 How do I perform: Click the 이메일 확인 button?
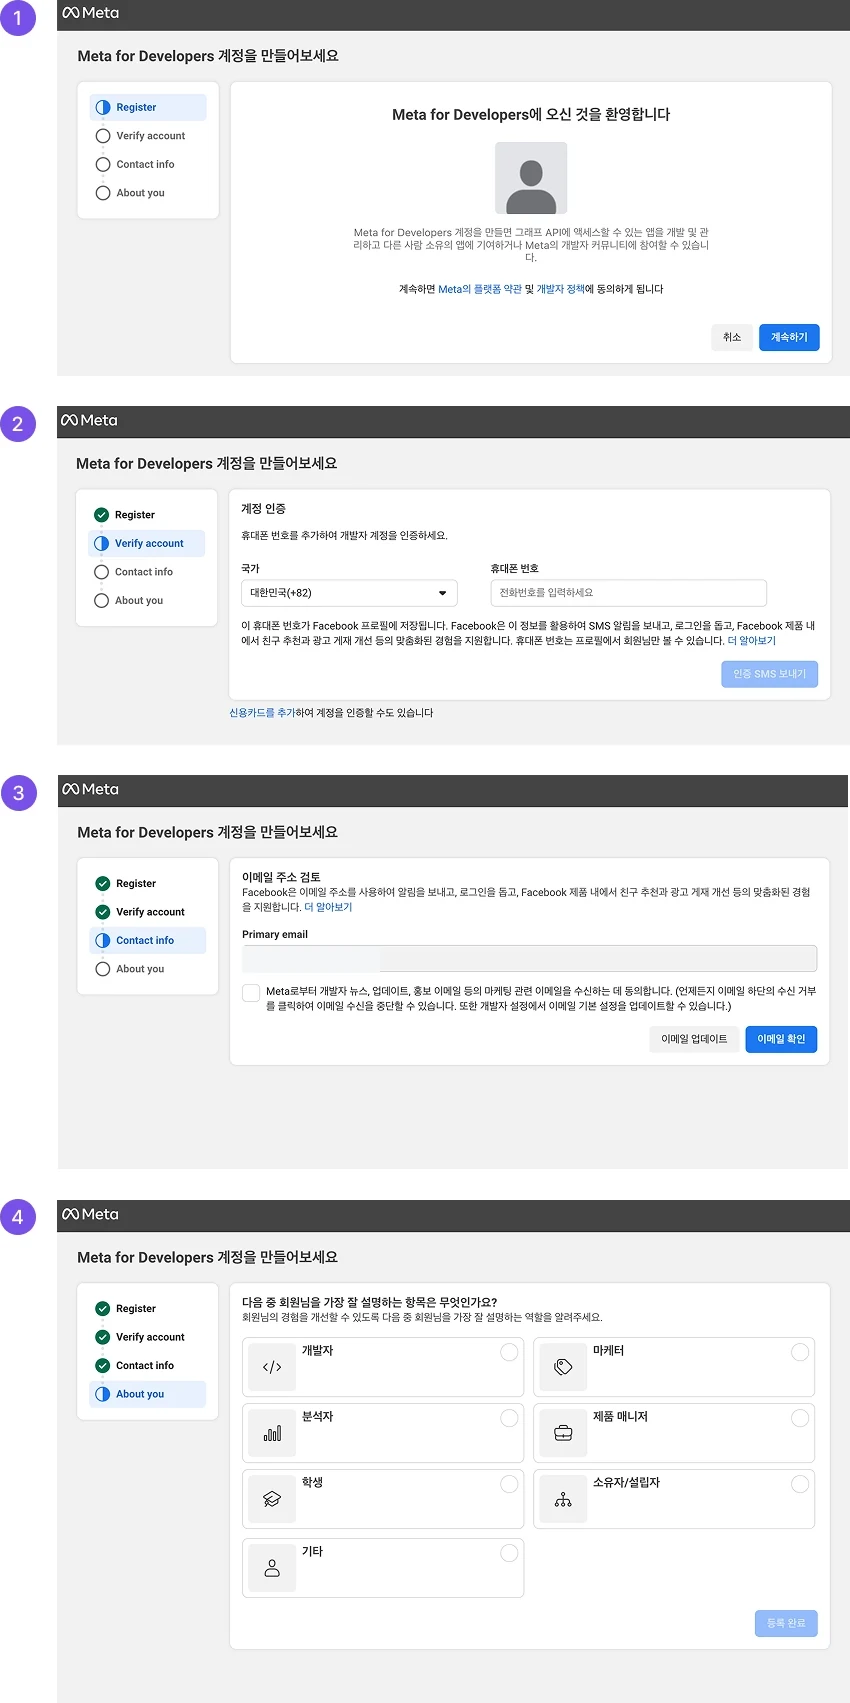pyautogui.click(x=781, y=1039)
